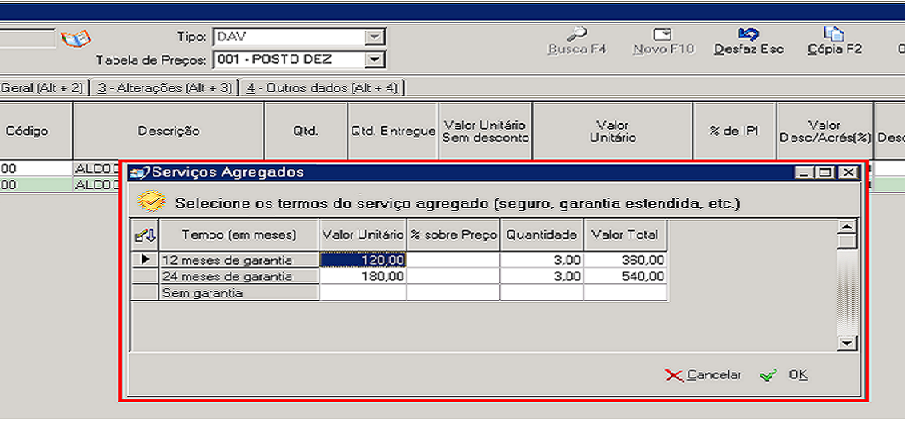Click the % sobre Preço column header
906x421 pixels.
click(x=454, y=235)
